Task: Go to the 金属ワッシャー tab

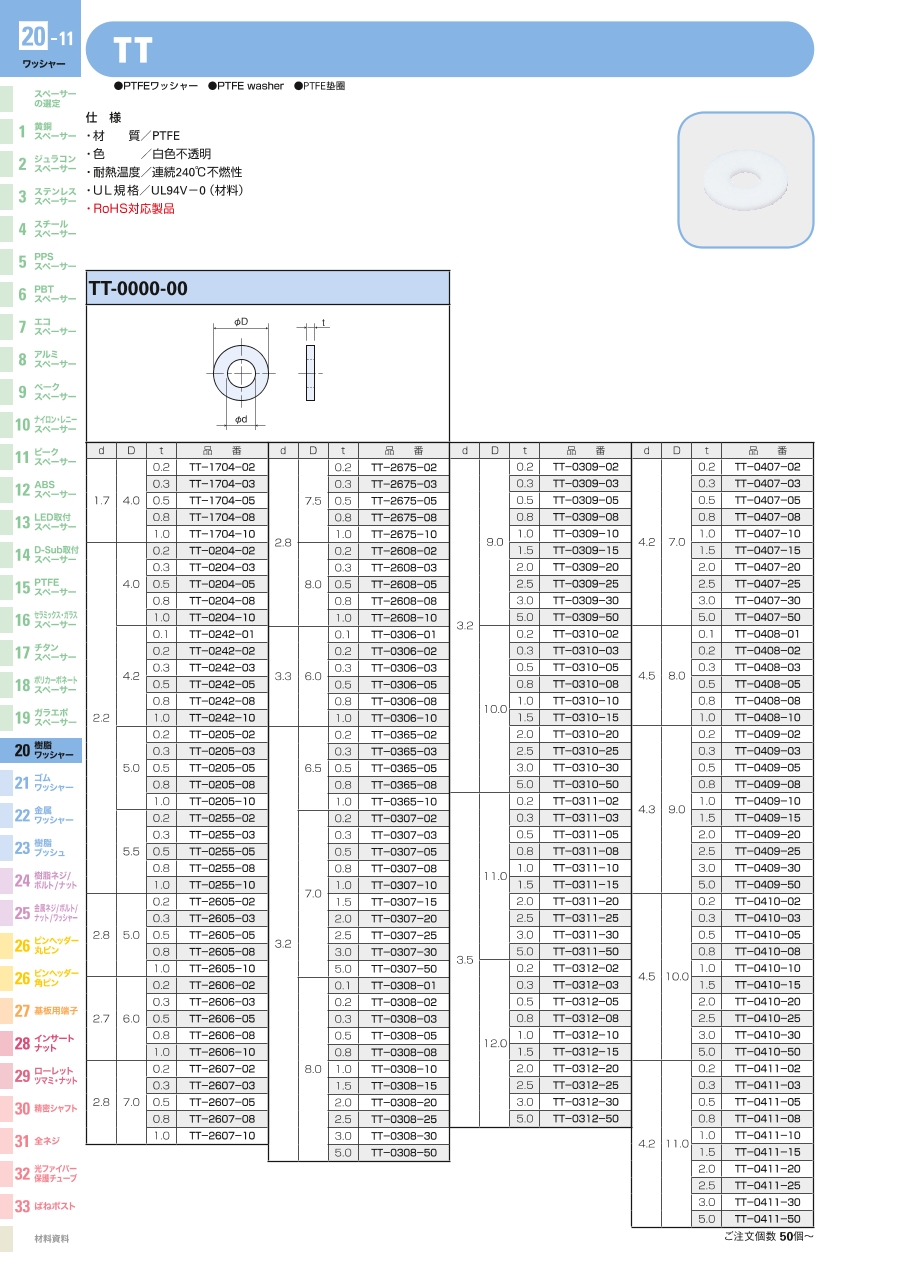Action: pos(45,815)
